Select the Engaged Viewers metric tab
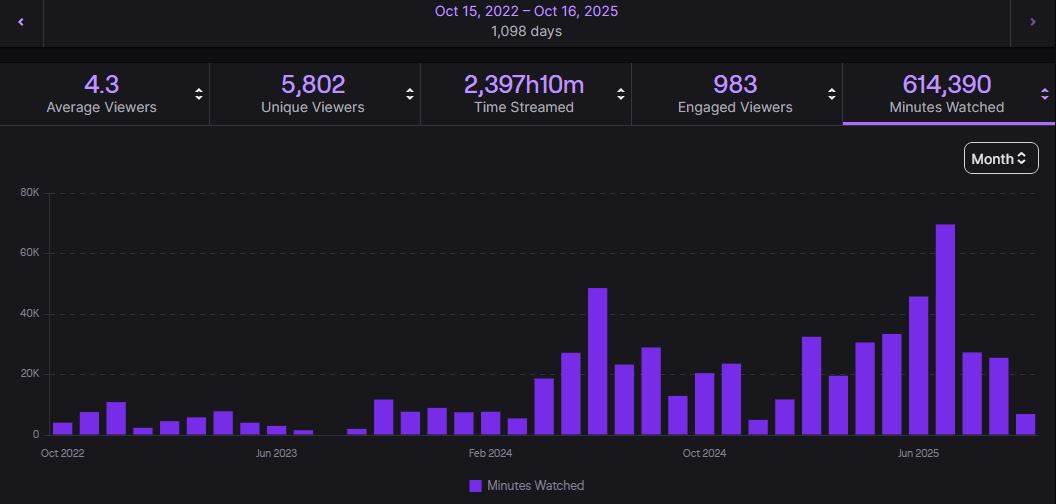This screenshot has height=504, width=1056. click(x=737, y=94)
